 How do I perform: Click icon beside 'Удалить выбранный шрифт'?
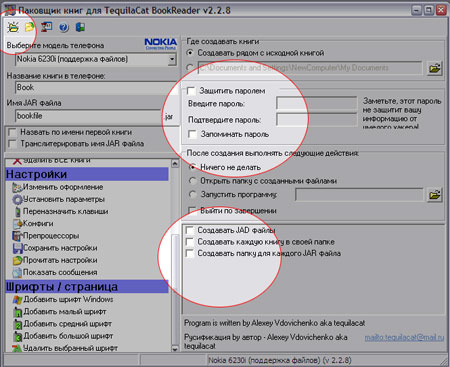[17, 348]
